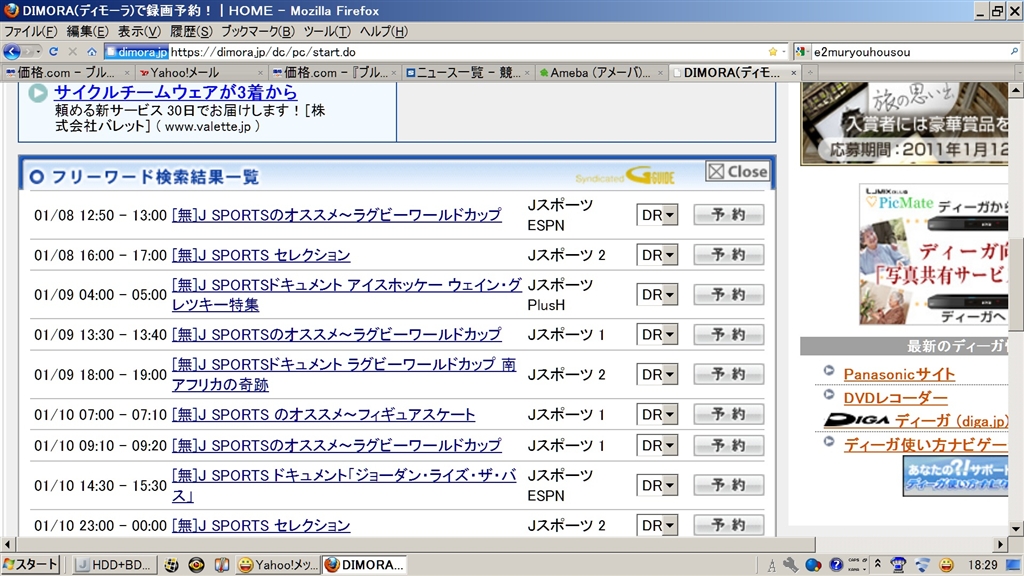Open the HDD+BD taskbar item
The image size is (1024, 576).
[114, 565]
